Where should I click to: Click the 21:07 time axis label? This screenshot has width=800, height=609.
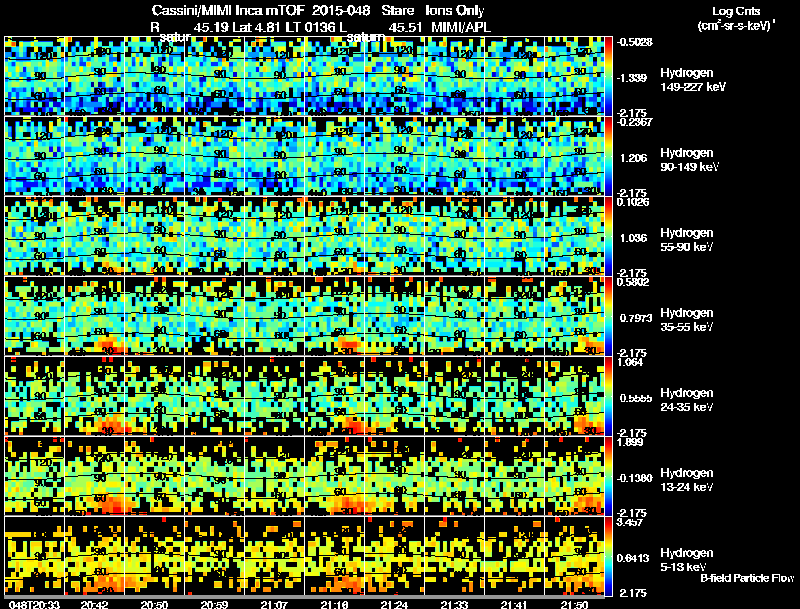274,604
